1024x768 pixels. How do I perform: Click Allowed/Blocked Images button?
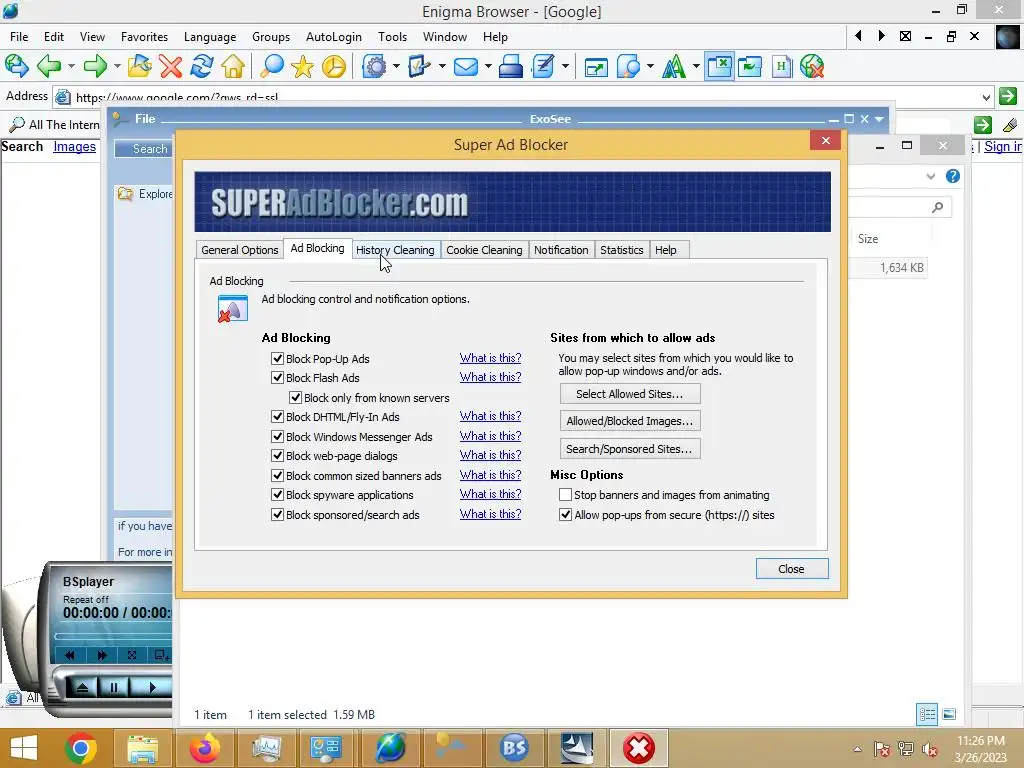[x=630, y=421]
